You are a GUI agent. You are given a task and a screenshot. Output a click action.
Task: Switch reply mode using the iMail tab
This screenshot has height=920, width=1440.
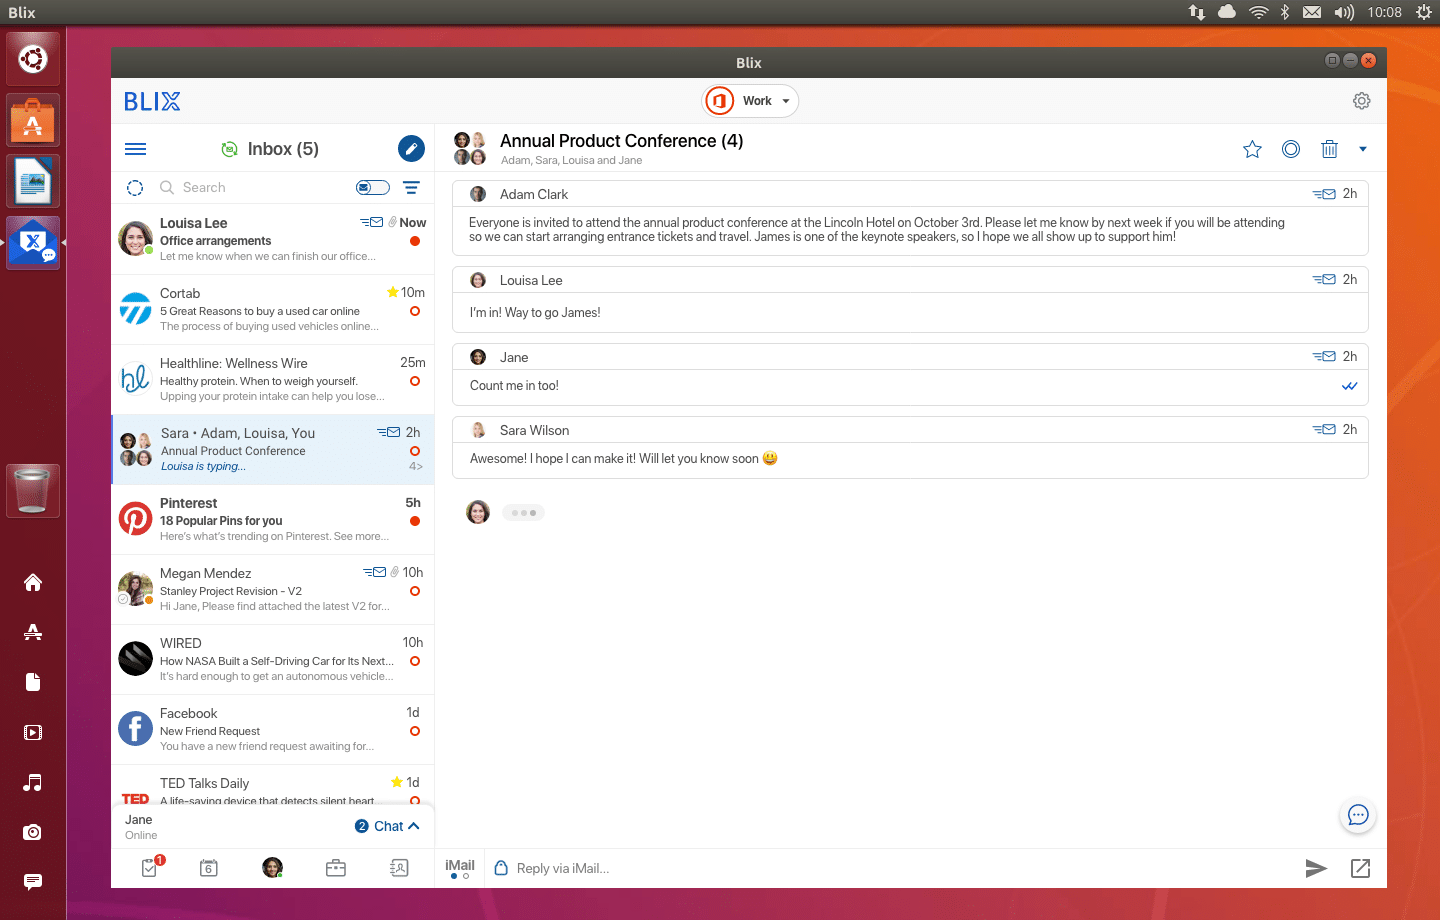[460, 868]
